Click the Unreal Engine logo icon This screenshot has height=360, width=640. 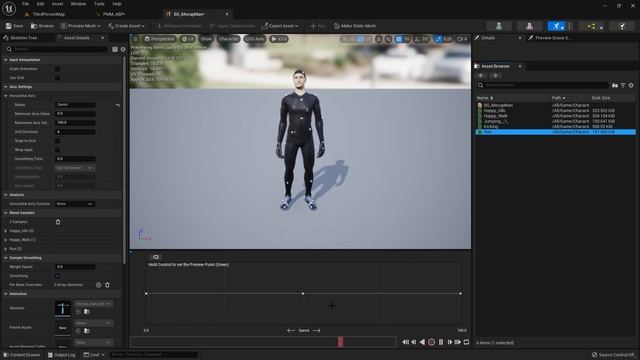9,8
